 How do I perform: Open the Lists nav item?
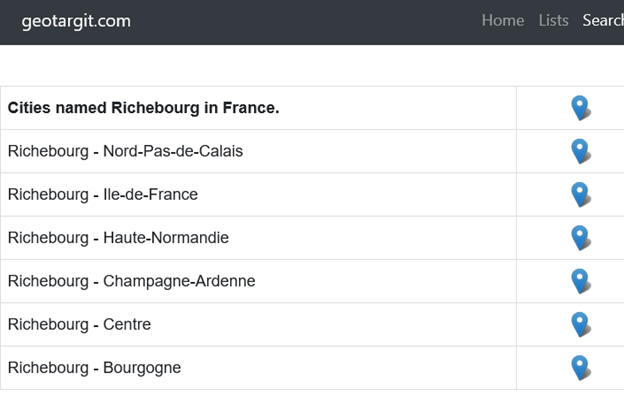pyautogui.click(x=553, y=20)
